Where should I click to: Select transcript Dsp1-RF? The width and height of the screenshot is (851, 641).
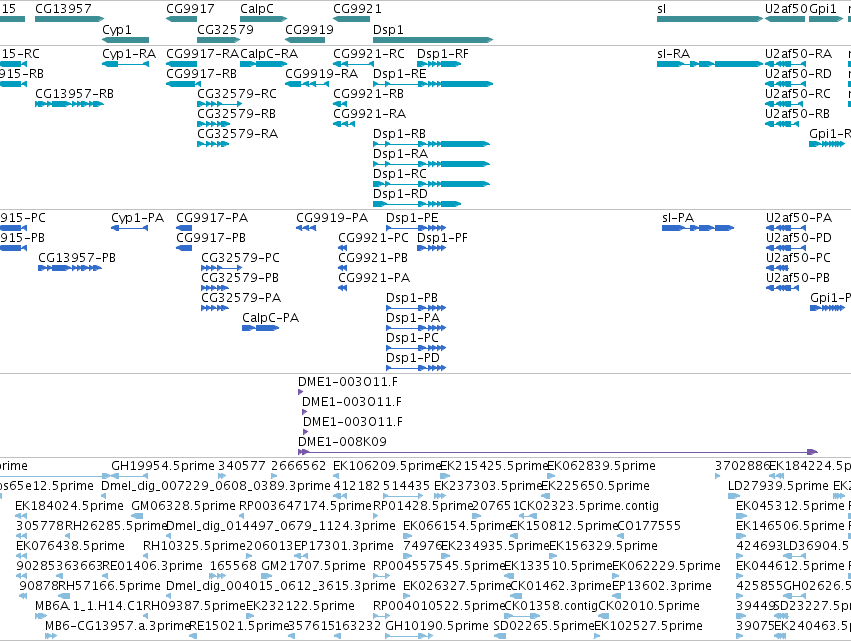pos(442,54)
